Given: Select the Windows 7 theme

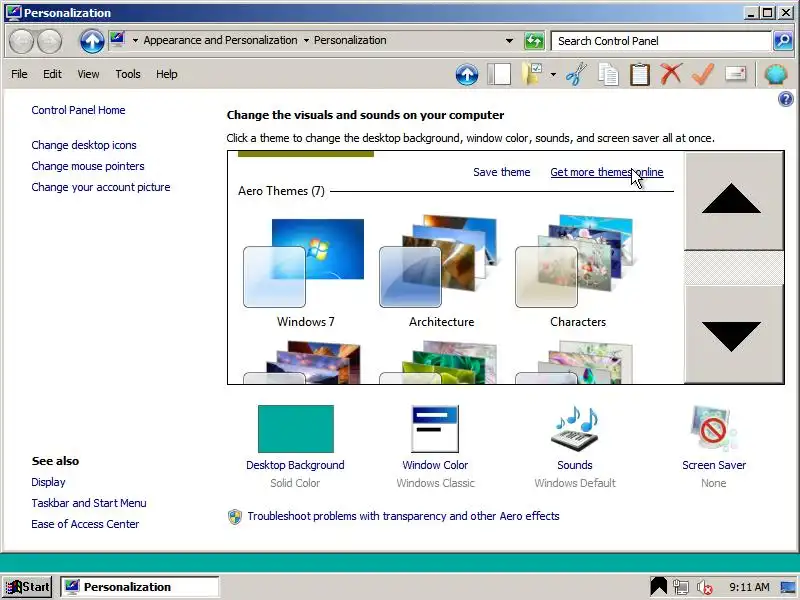Looking at the screenshot, I should tap(305, 273).
